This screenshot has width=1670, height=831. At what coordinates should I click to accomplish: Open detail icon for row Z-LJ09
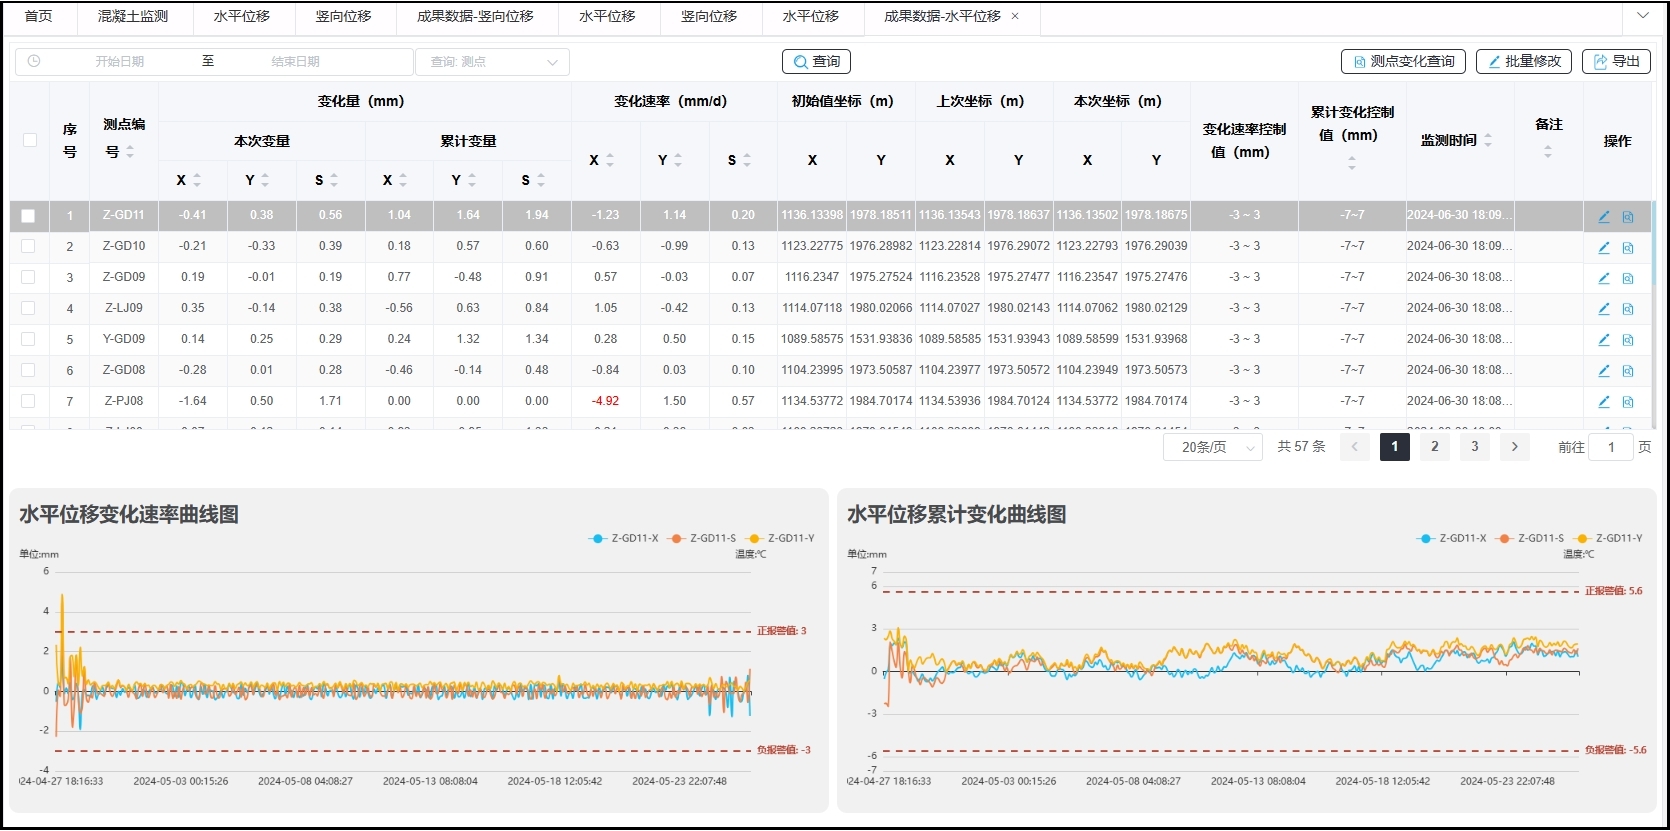pyautogui.click(x=1628, y=309)
